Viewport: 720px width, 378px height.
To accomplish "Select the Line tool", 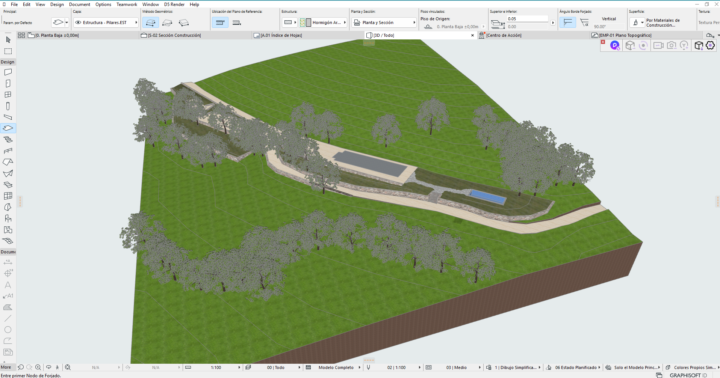I will pos(8,318).
